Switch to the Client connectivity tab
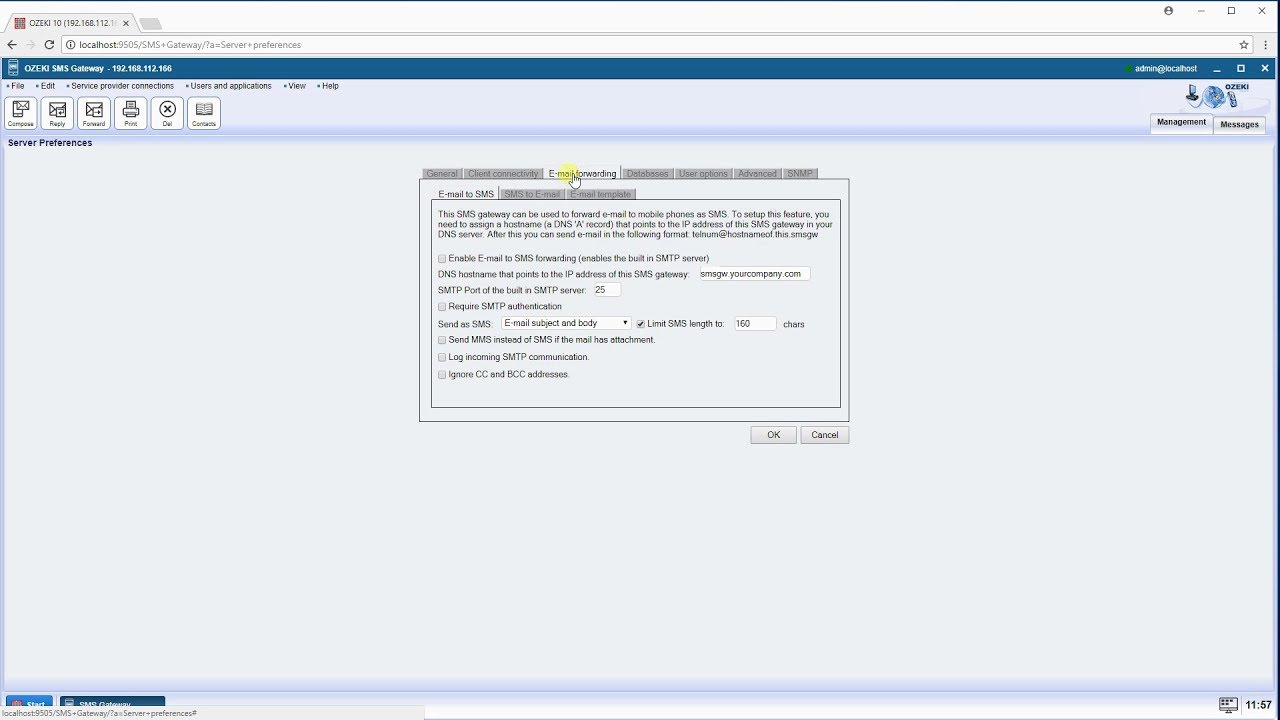The width and height of the screenshot is (1280, 720). coord(503,174)
